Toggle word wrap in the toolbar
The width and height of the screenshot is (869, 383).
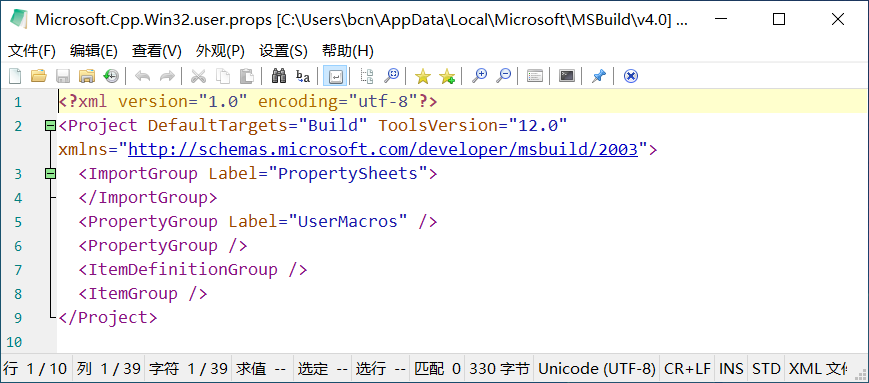click(335, 76)
